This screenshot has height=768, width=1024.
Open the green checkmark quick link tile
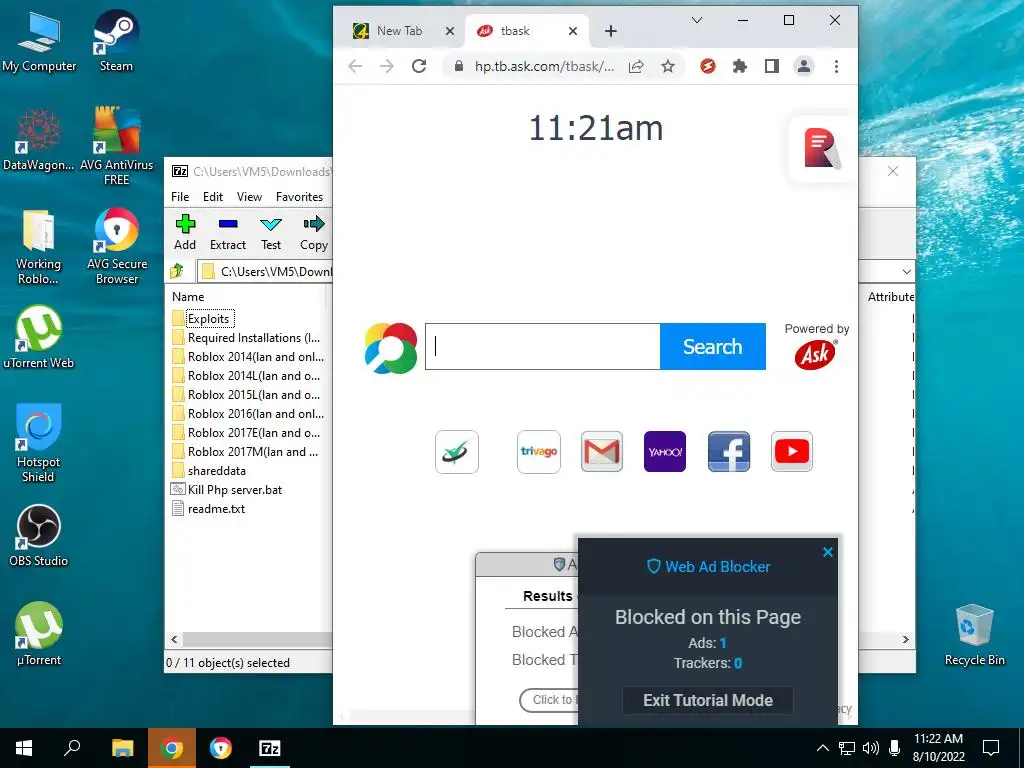[x=456, y=451]
